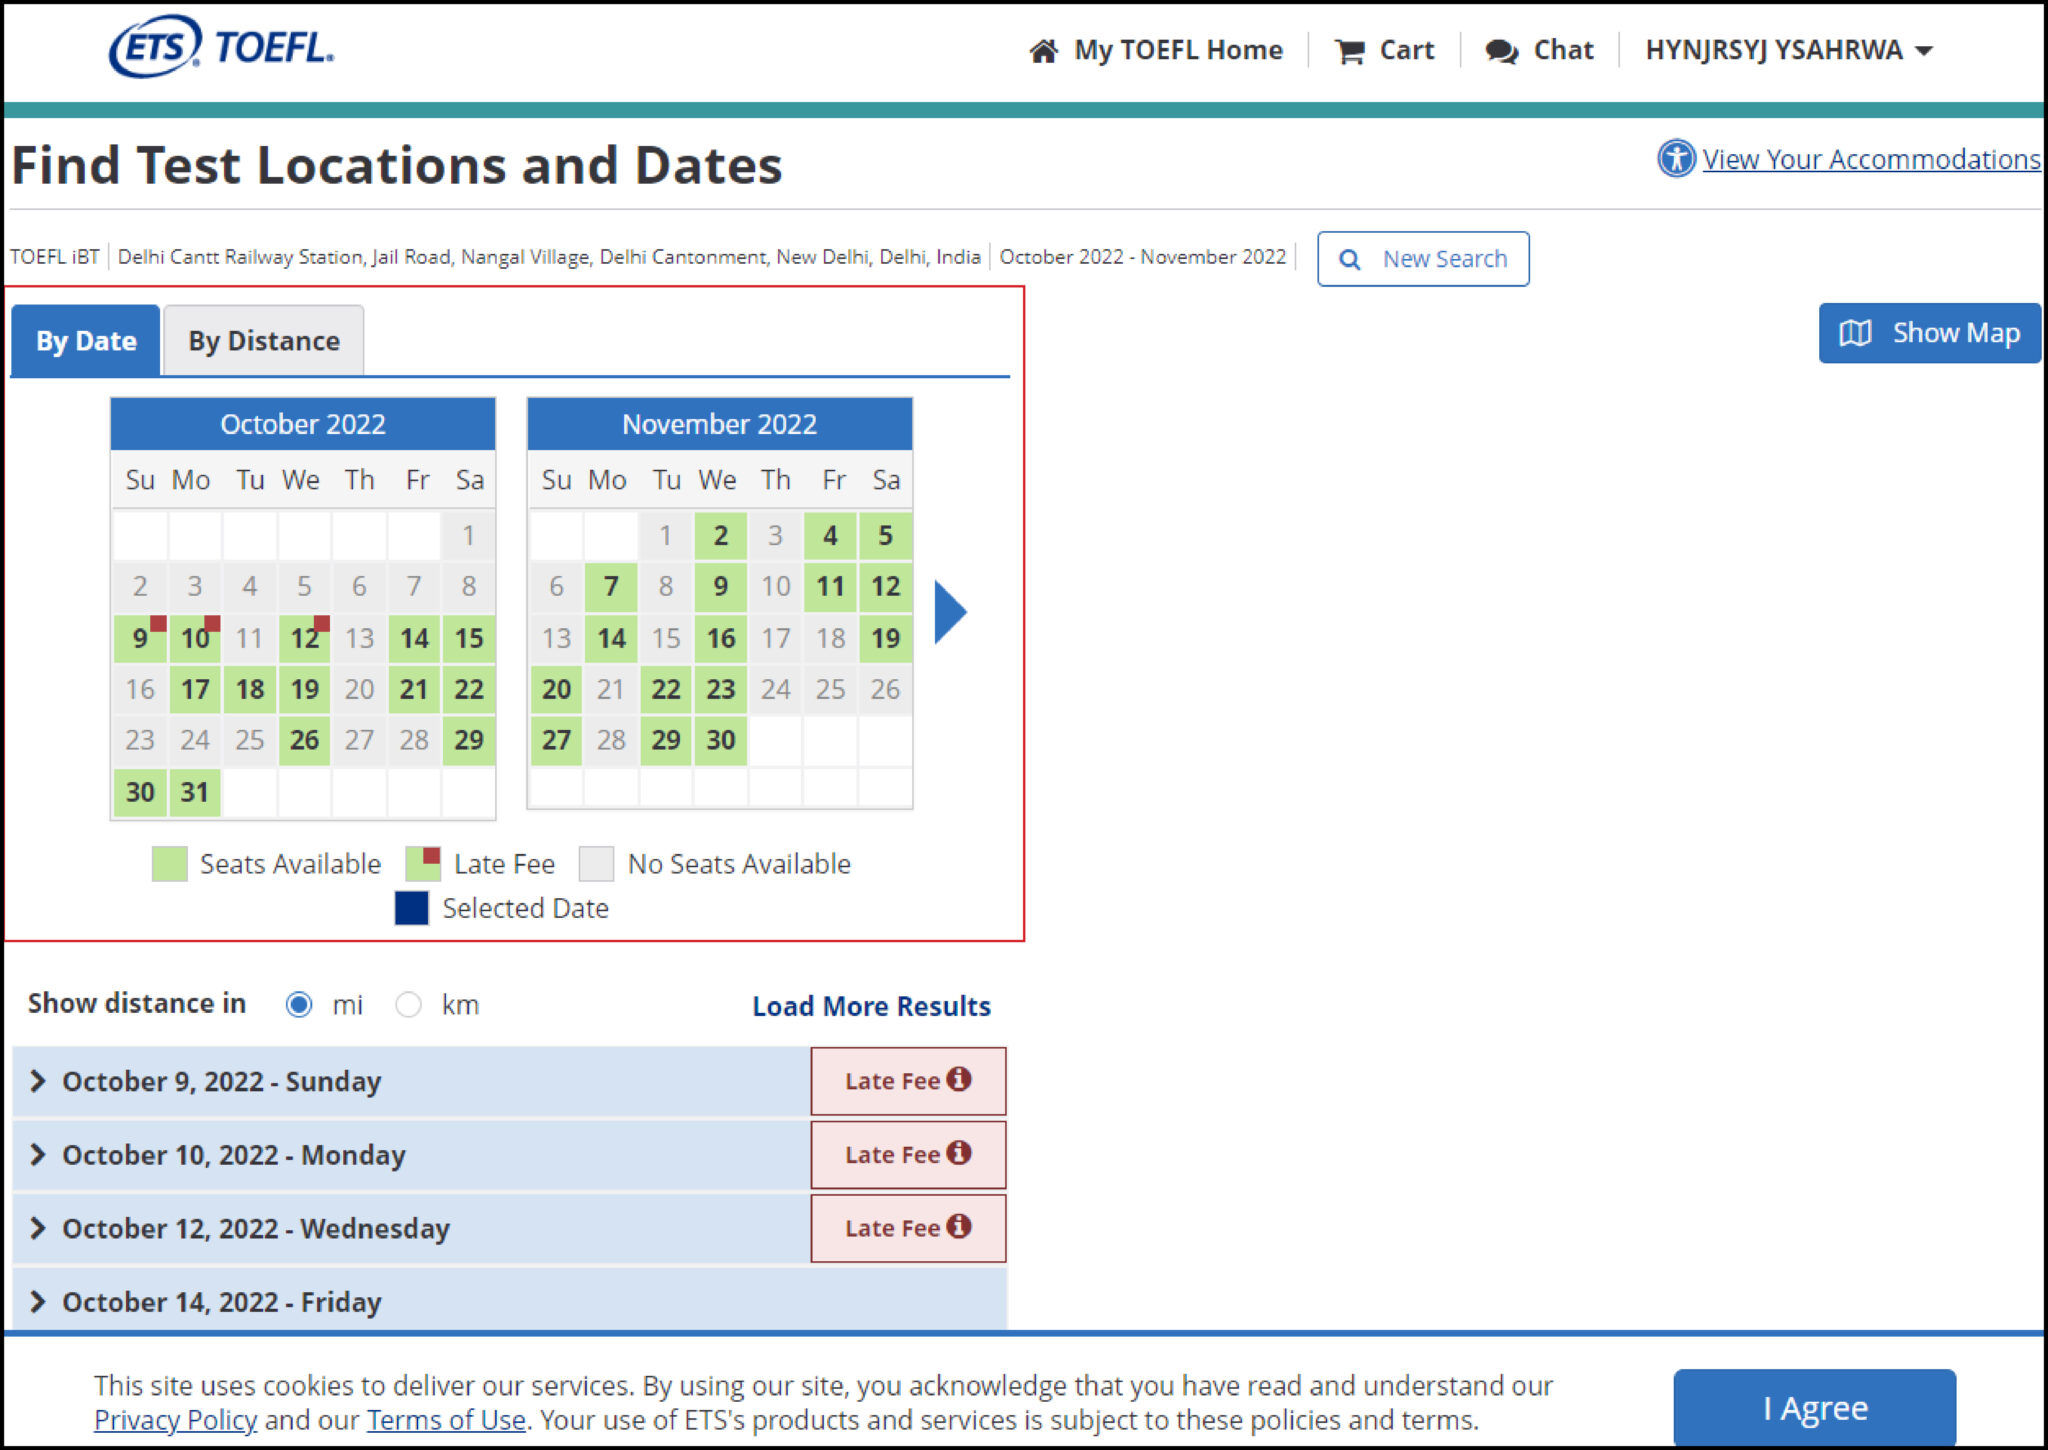The image size is (2048, 1450).
Task: Select November 5 in the calendar
Action: [885, 535]
